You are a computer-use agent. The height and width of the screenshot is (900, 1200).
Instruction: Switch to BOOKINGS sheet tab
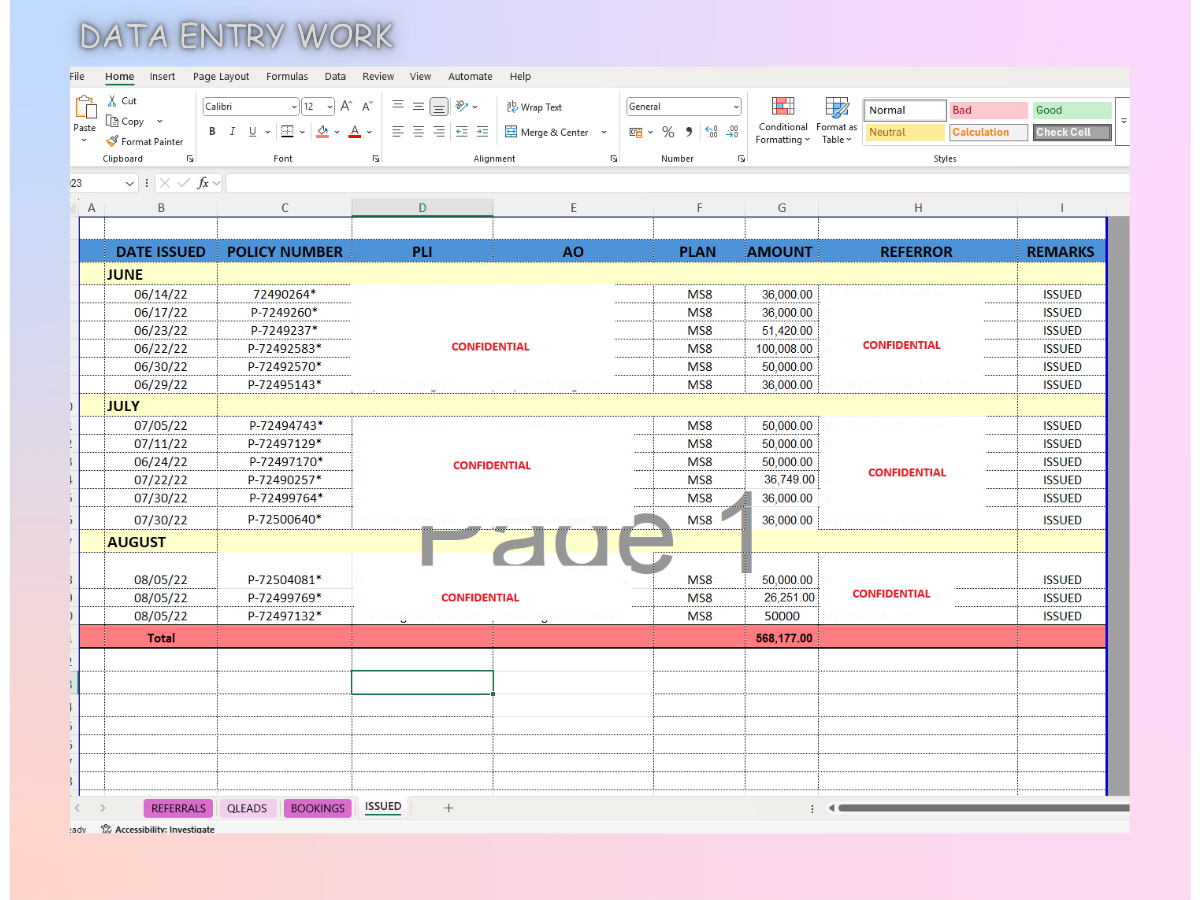pos(317,808)
